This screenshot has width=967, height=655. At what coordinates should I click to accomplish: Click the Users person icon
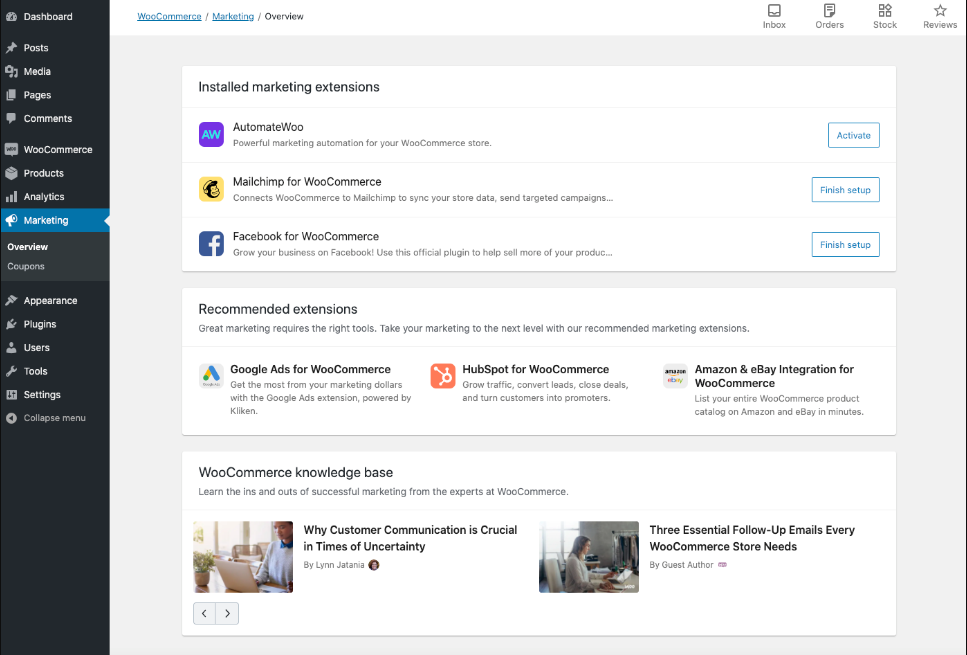[11, 347]
